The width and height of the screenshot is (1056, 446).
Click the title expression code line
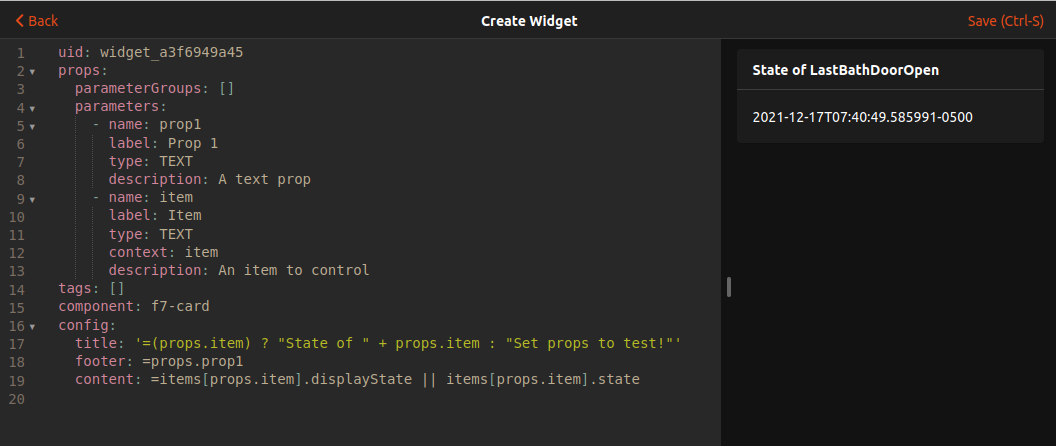[378, 343]
